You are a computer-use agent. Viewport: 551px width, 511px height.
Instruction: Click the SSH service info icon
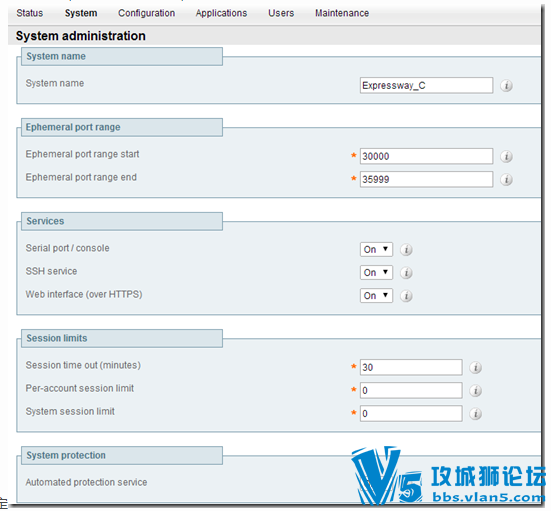pyautogui.click(x=406, y=273)
